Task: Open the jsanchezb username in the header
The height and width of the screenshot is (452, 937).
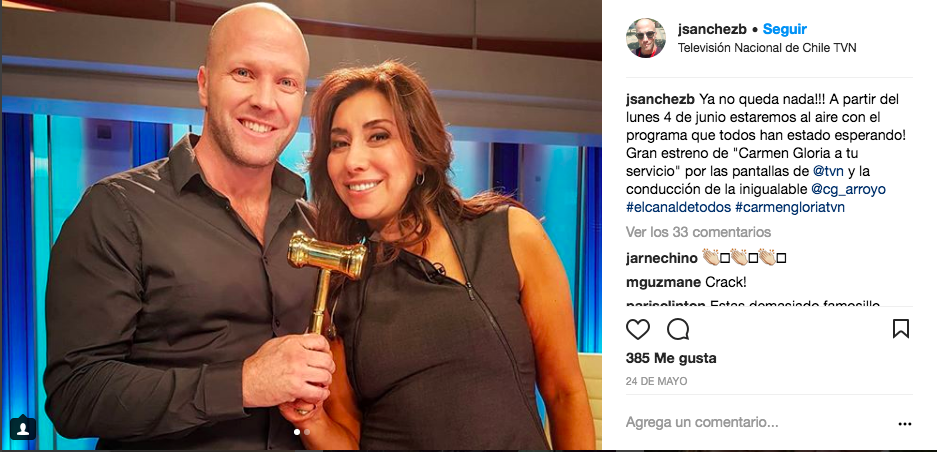Action: [x=712, y=29]
